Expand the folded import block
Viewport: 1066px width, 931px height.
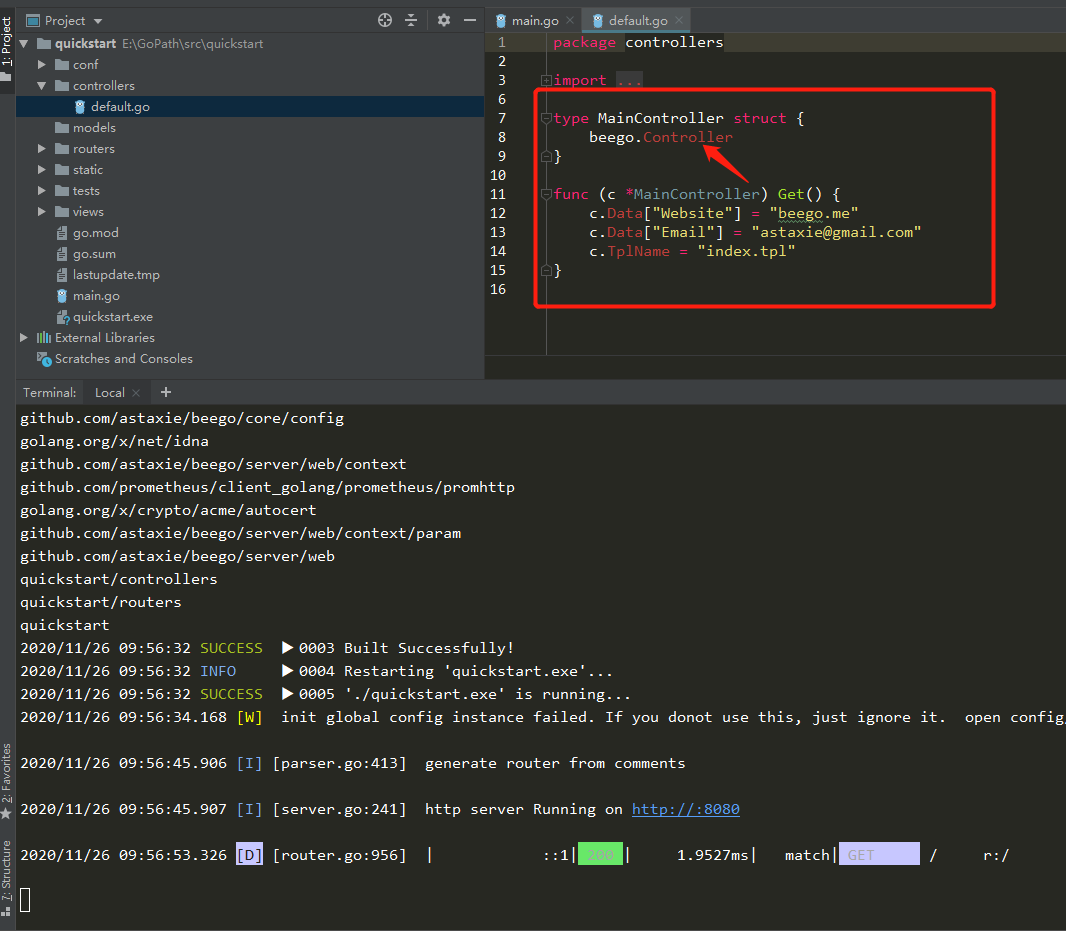pyautogui.click(x=546, y=80)
